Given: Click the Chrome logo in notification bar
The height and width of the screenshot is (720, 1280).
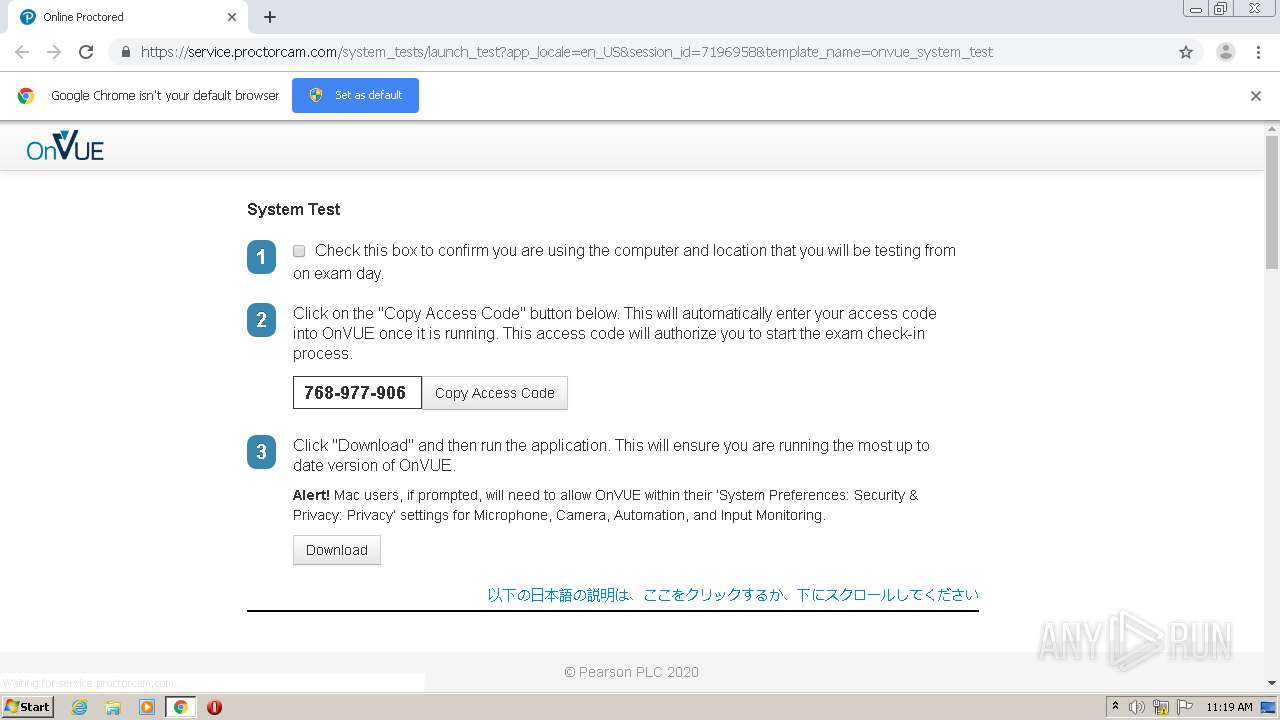Looking at the screenshot, I should (26, 96).
